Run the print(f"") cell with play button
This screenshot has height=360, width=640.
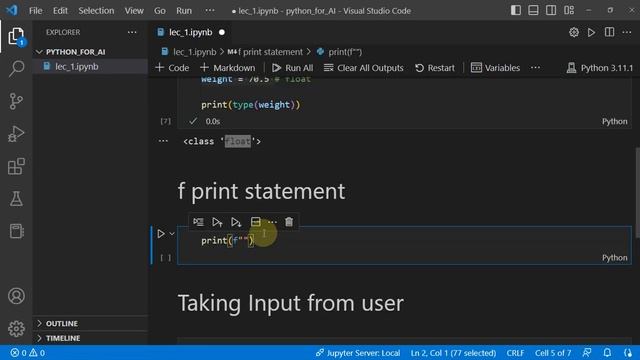(161, 233)
